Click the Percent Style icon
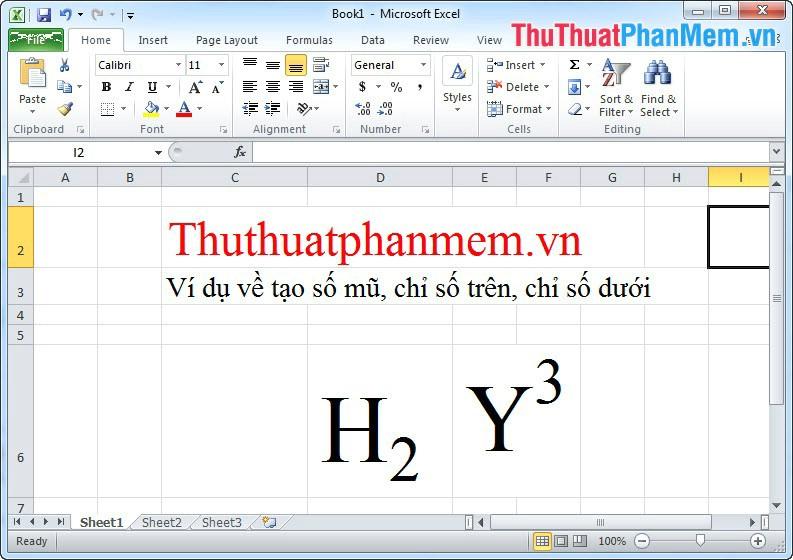 coord(396,87)
